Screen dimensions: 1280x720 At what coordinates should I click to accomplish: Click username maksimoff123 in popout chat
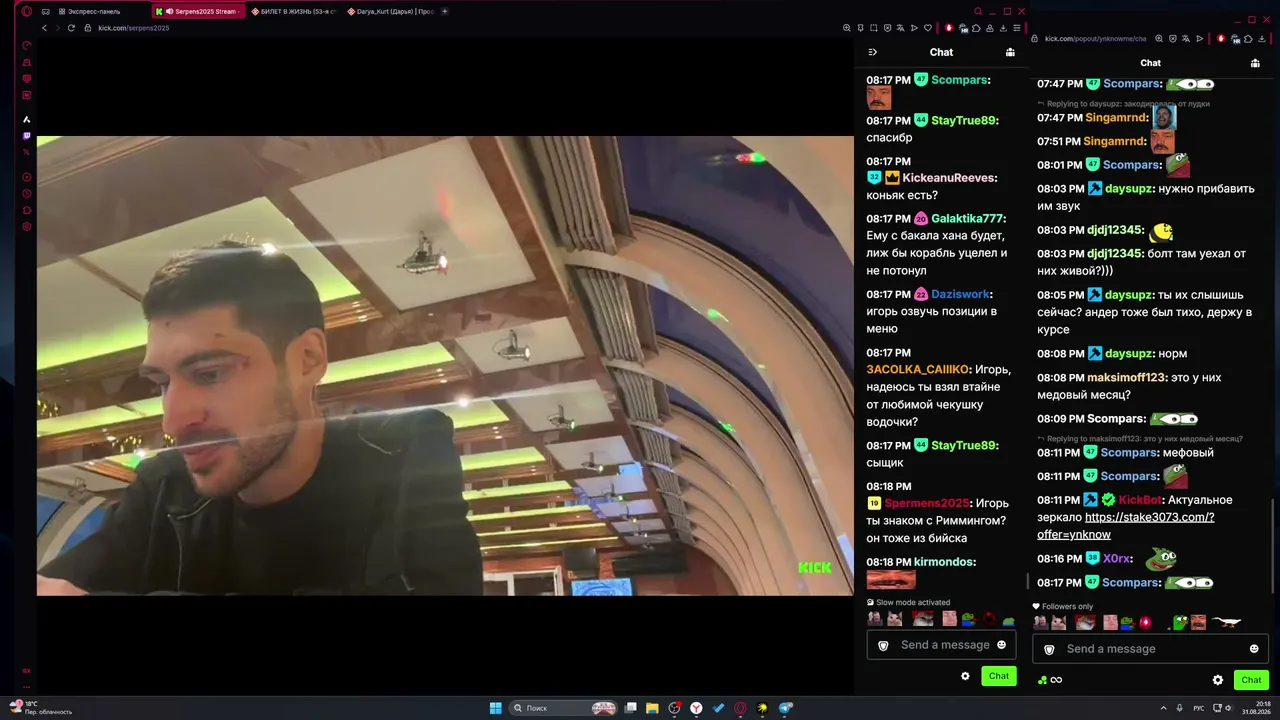pyautogui.click(x=1127, y=378)
